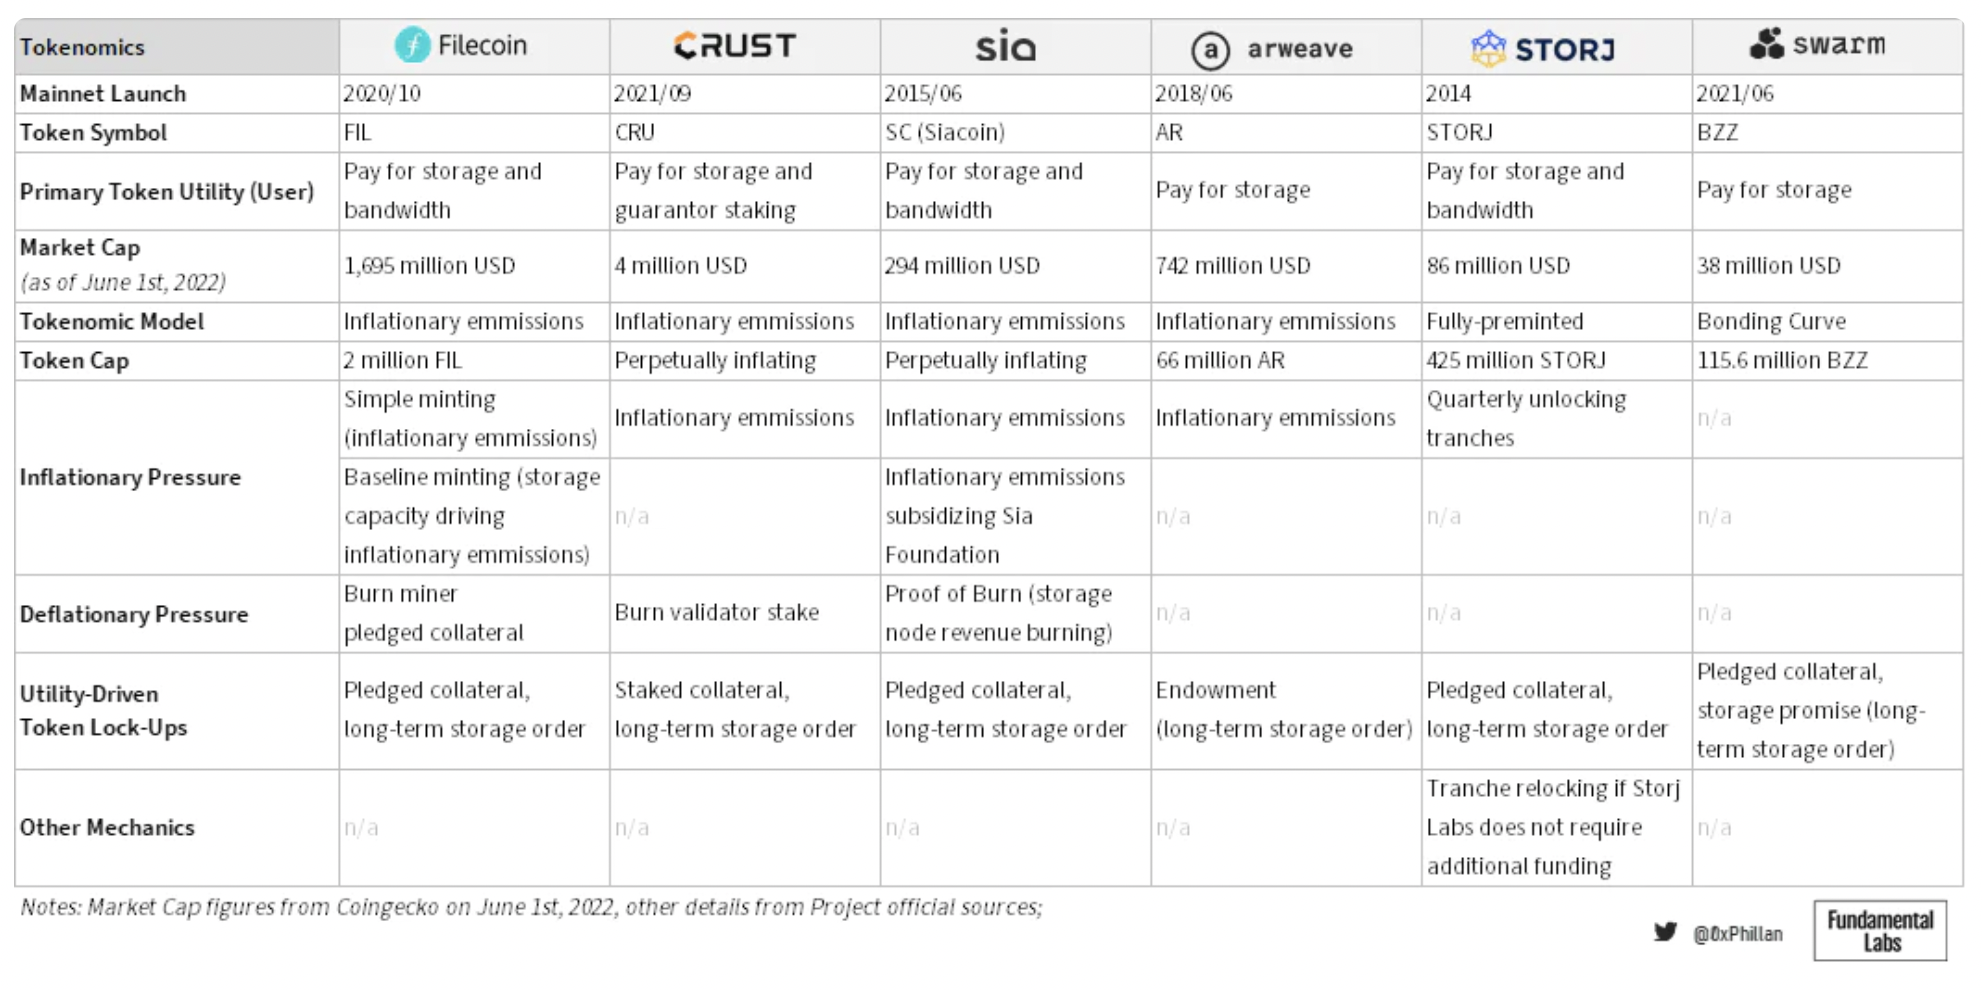
Task: Click the Fundamental Labs logo box
Action: pos(1880,930)
